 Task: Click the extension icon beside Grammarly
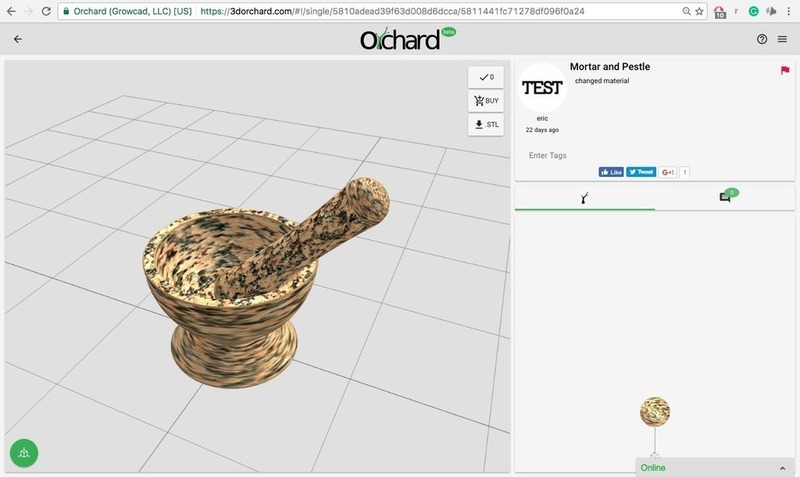[x=771, y=11]
